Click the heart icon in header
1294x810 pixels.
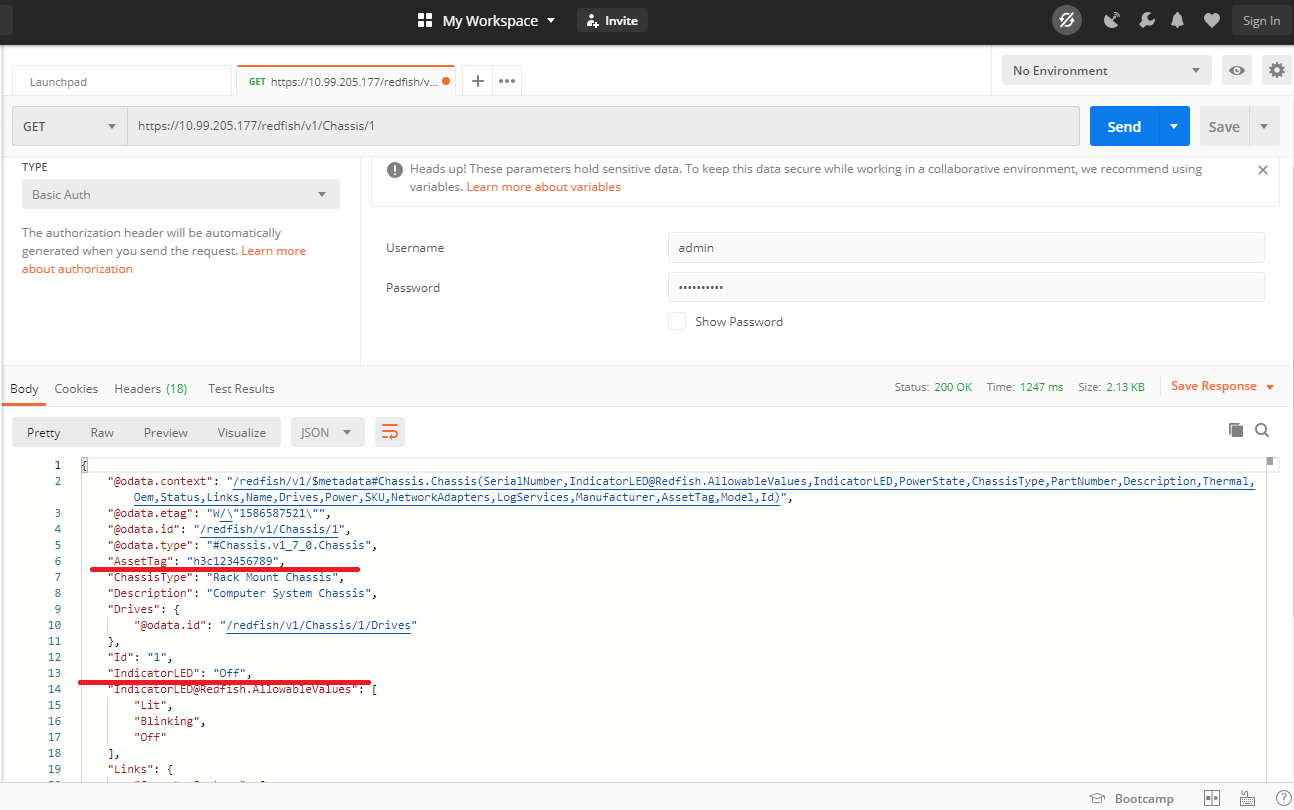coord(1211,20)
